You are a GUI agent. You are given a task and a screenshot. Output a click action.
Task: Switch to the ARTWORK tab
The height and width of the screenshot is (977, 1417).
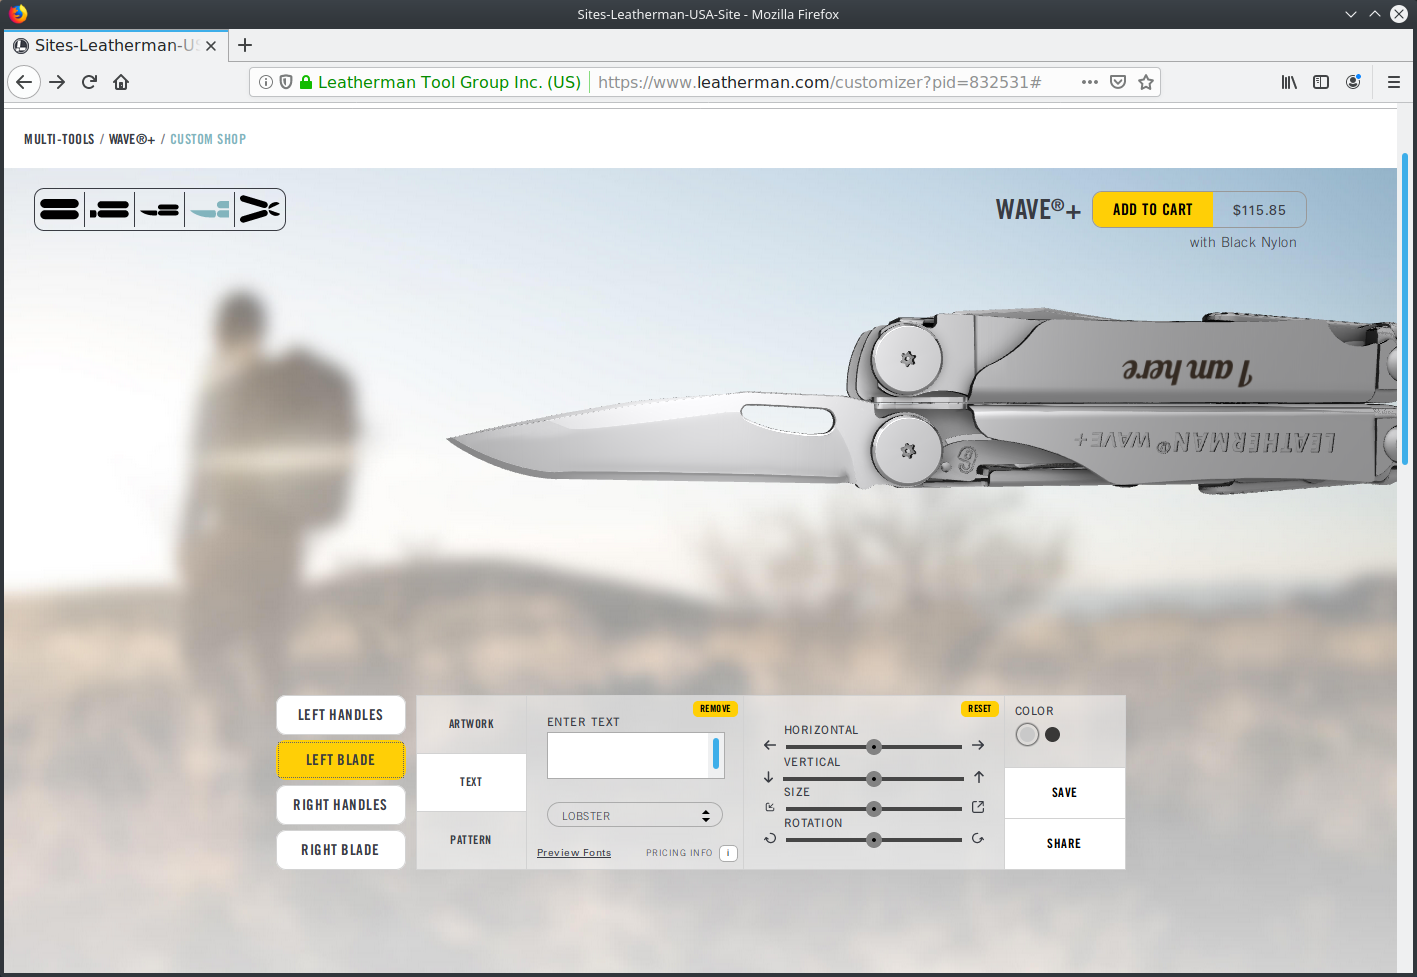tap(471, 724)
